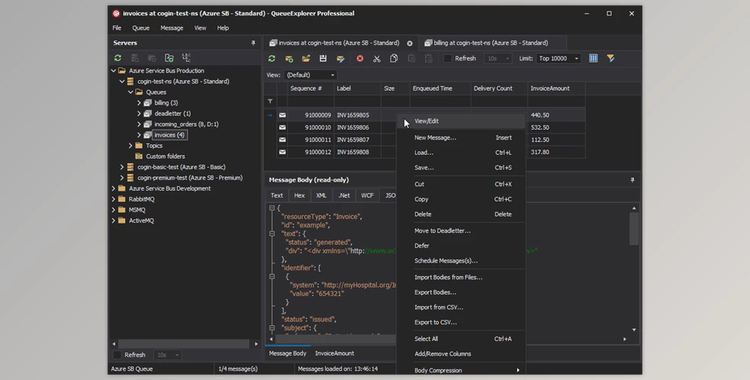Collapse the Azure Service Bus Production folder

tap(113, 71)
